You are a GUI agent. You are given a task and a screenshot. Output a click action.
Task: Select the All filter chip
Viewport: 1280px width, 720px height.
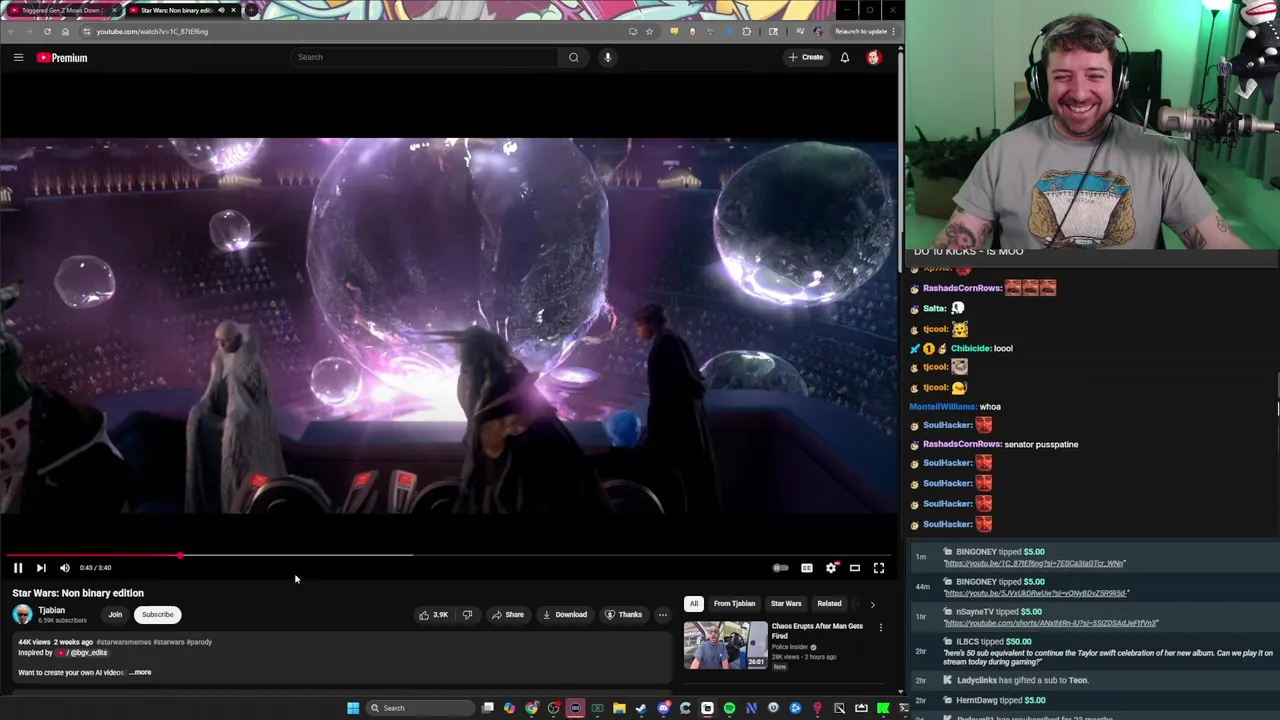pyautogui.click(x=693, y=604)
